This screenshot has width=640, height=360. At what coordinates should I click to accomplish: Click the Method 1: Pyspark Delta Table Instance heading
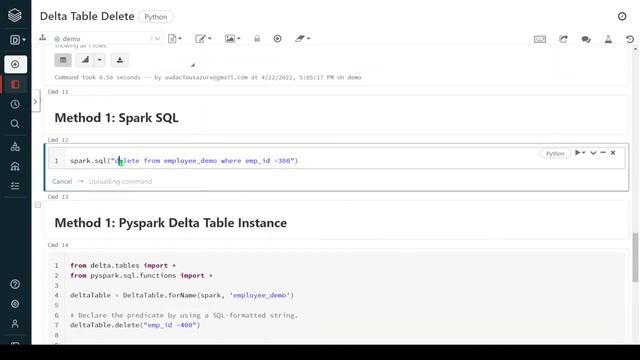[171, 223]
